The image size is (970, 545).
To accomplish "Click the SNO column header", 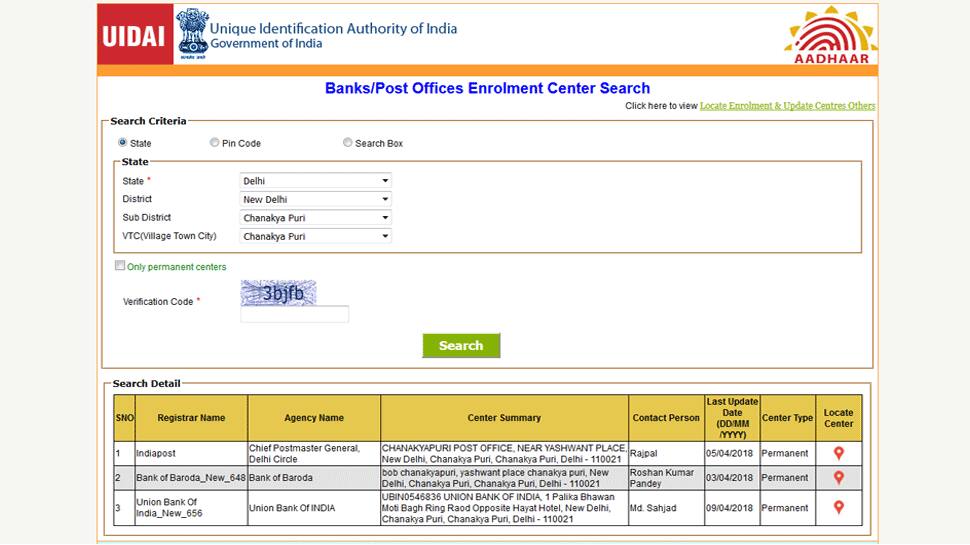I will click(x=124, y=418).
